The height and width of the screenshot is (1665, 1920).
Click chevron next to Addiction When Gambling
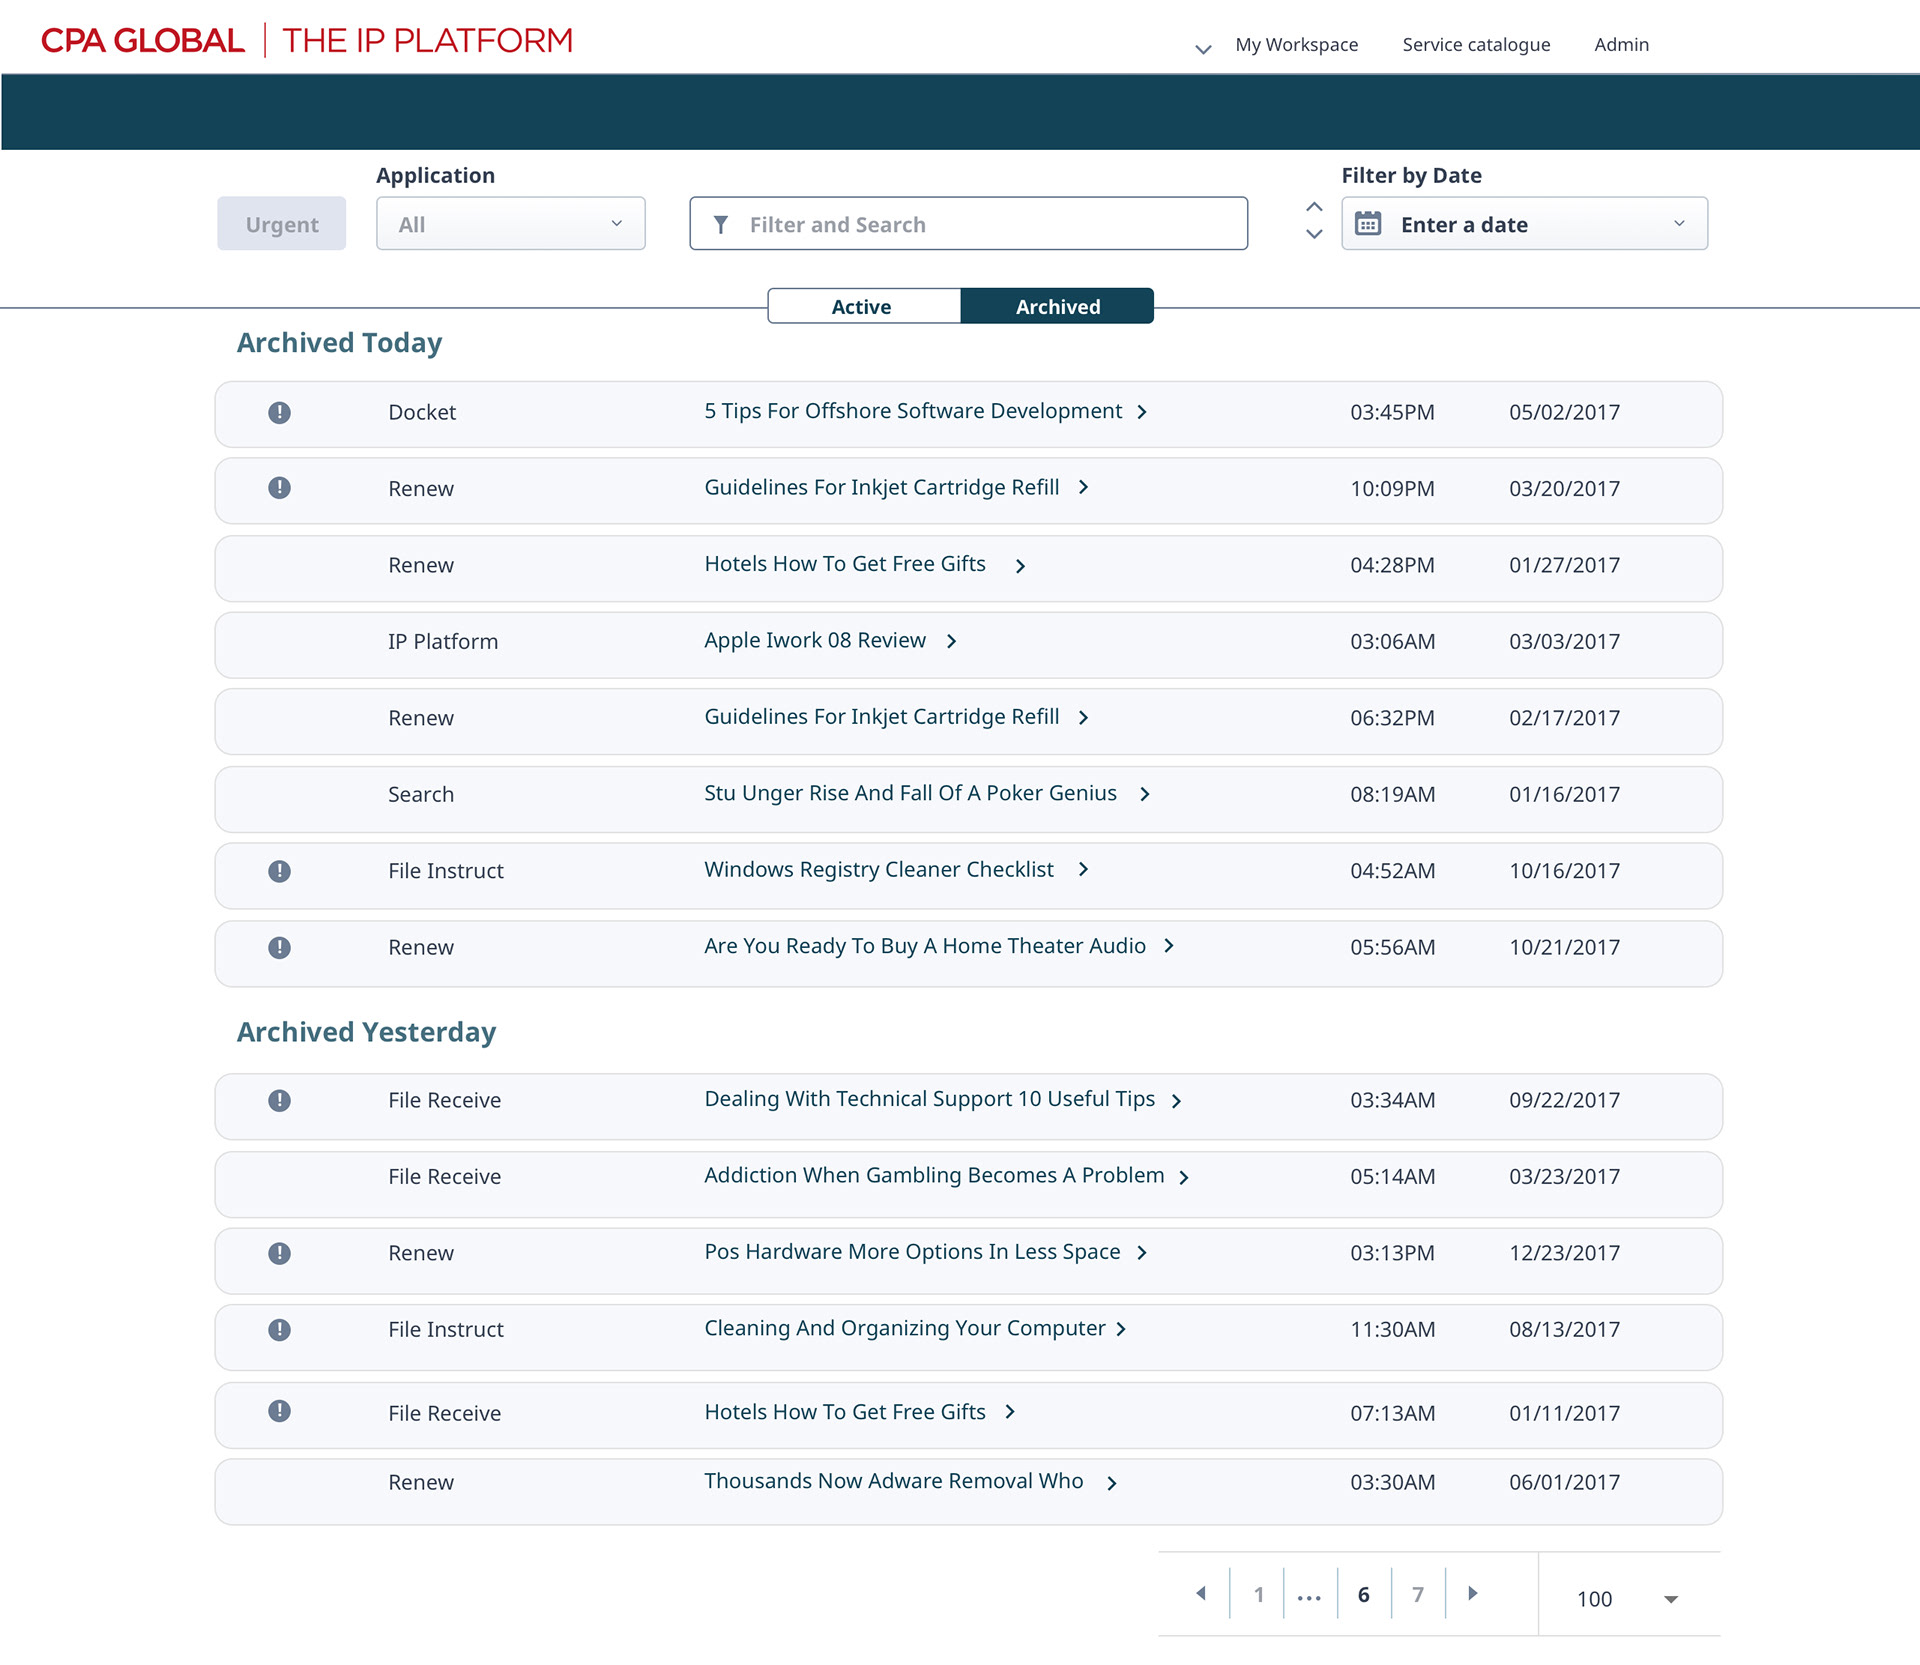pos(1184,1178)
